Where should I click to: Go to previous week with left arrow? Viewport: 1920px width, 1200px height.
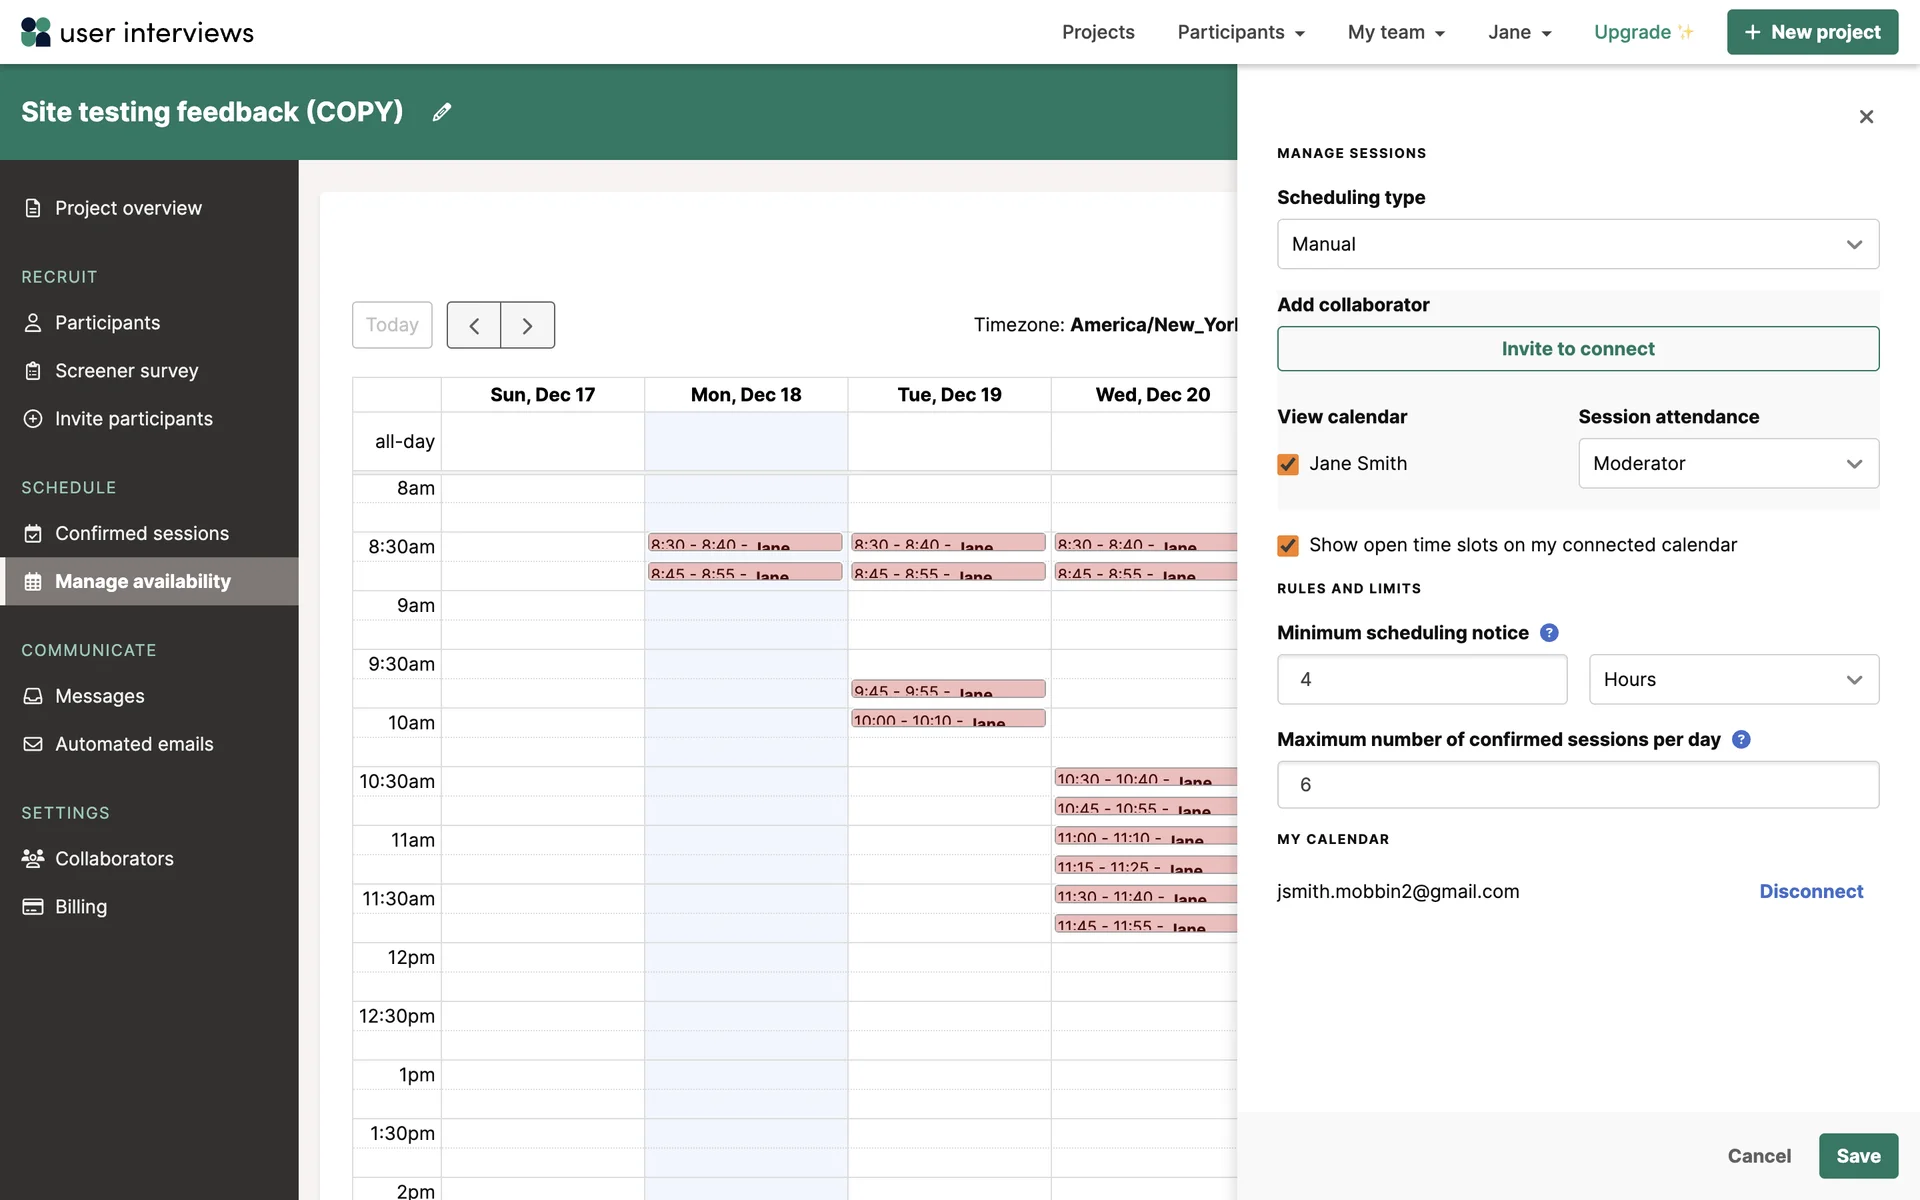(474, 325)
